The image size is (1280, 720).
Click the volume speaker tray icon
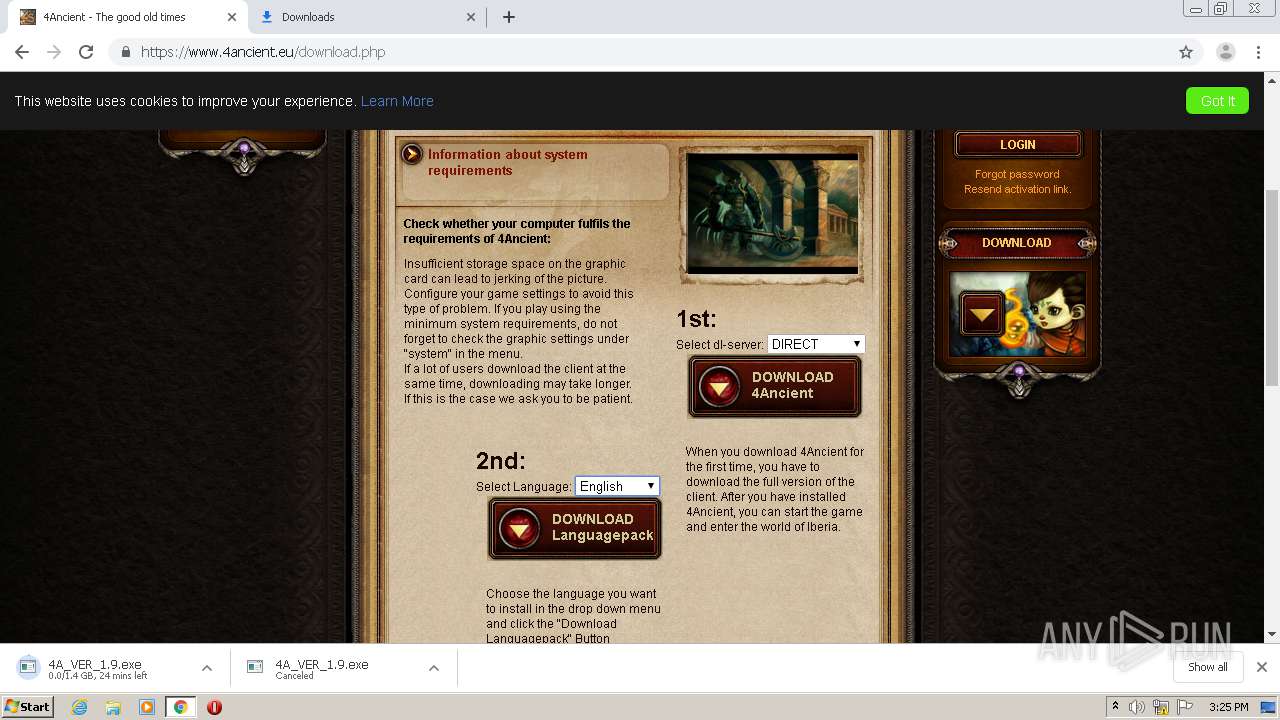pos(1137,707)
